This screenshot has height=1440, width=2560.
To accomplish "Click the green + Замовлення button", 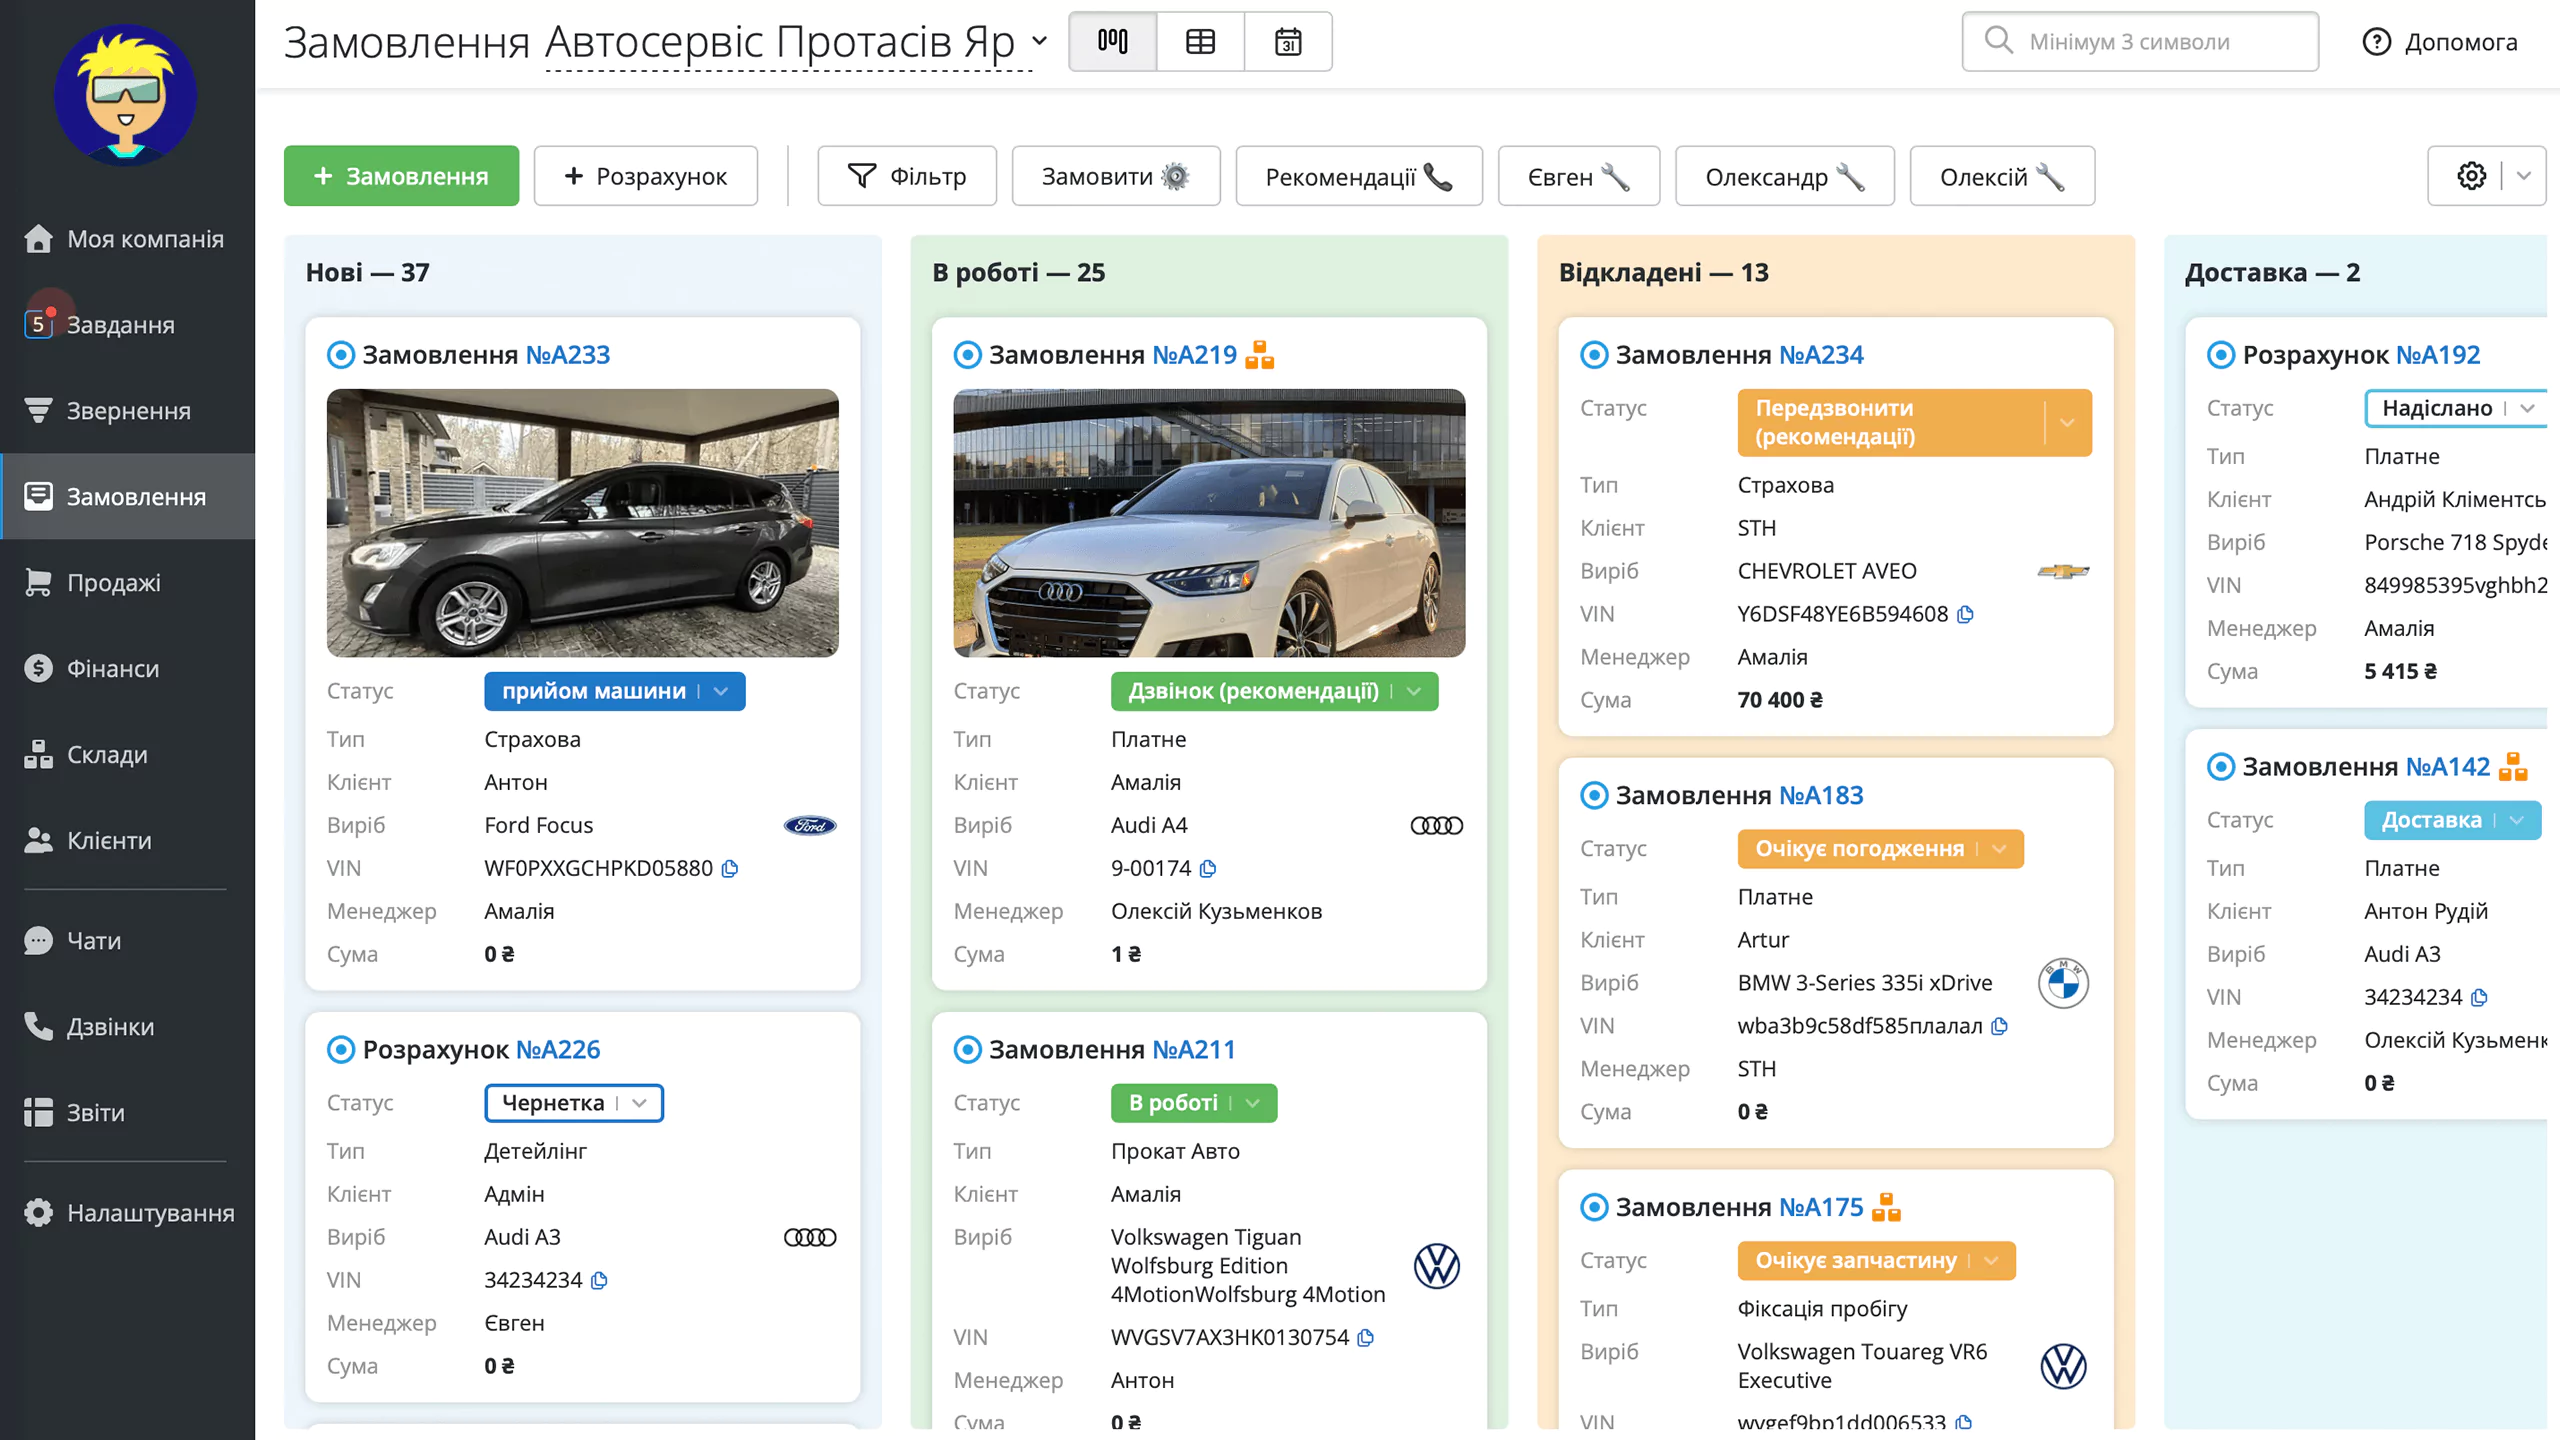I will click(401, 176).
